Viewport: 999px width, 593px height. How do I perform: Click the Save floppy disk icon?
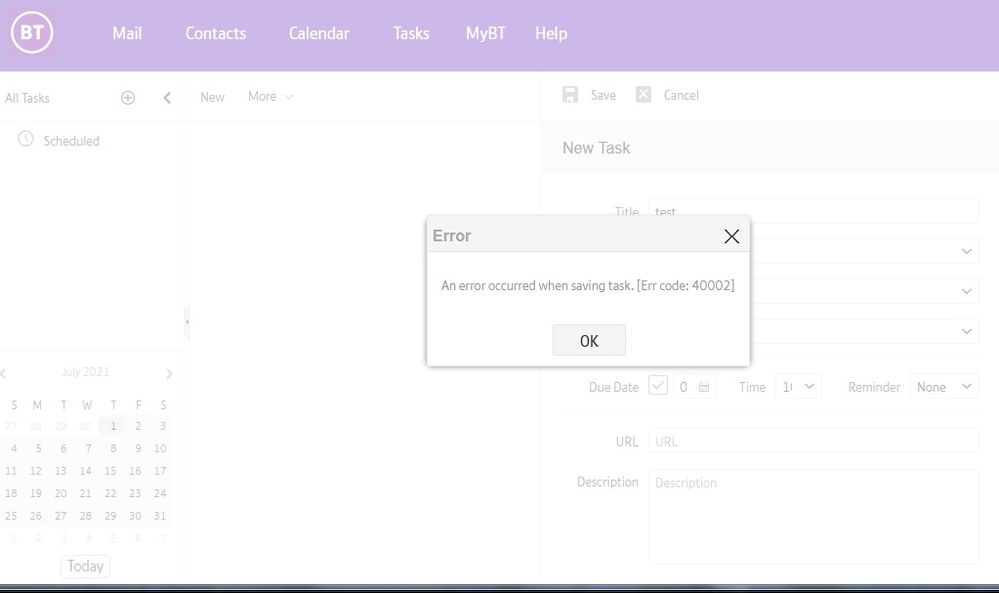(570, 95)
